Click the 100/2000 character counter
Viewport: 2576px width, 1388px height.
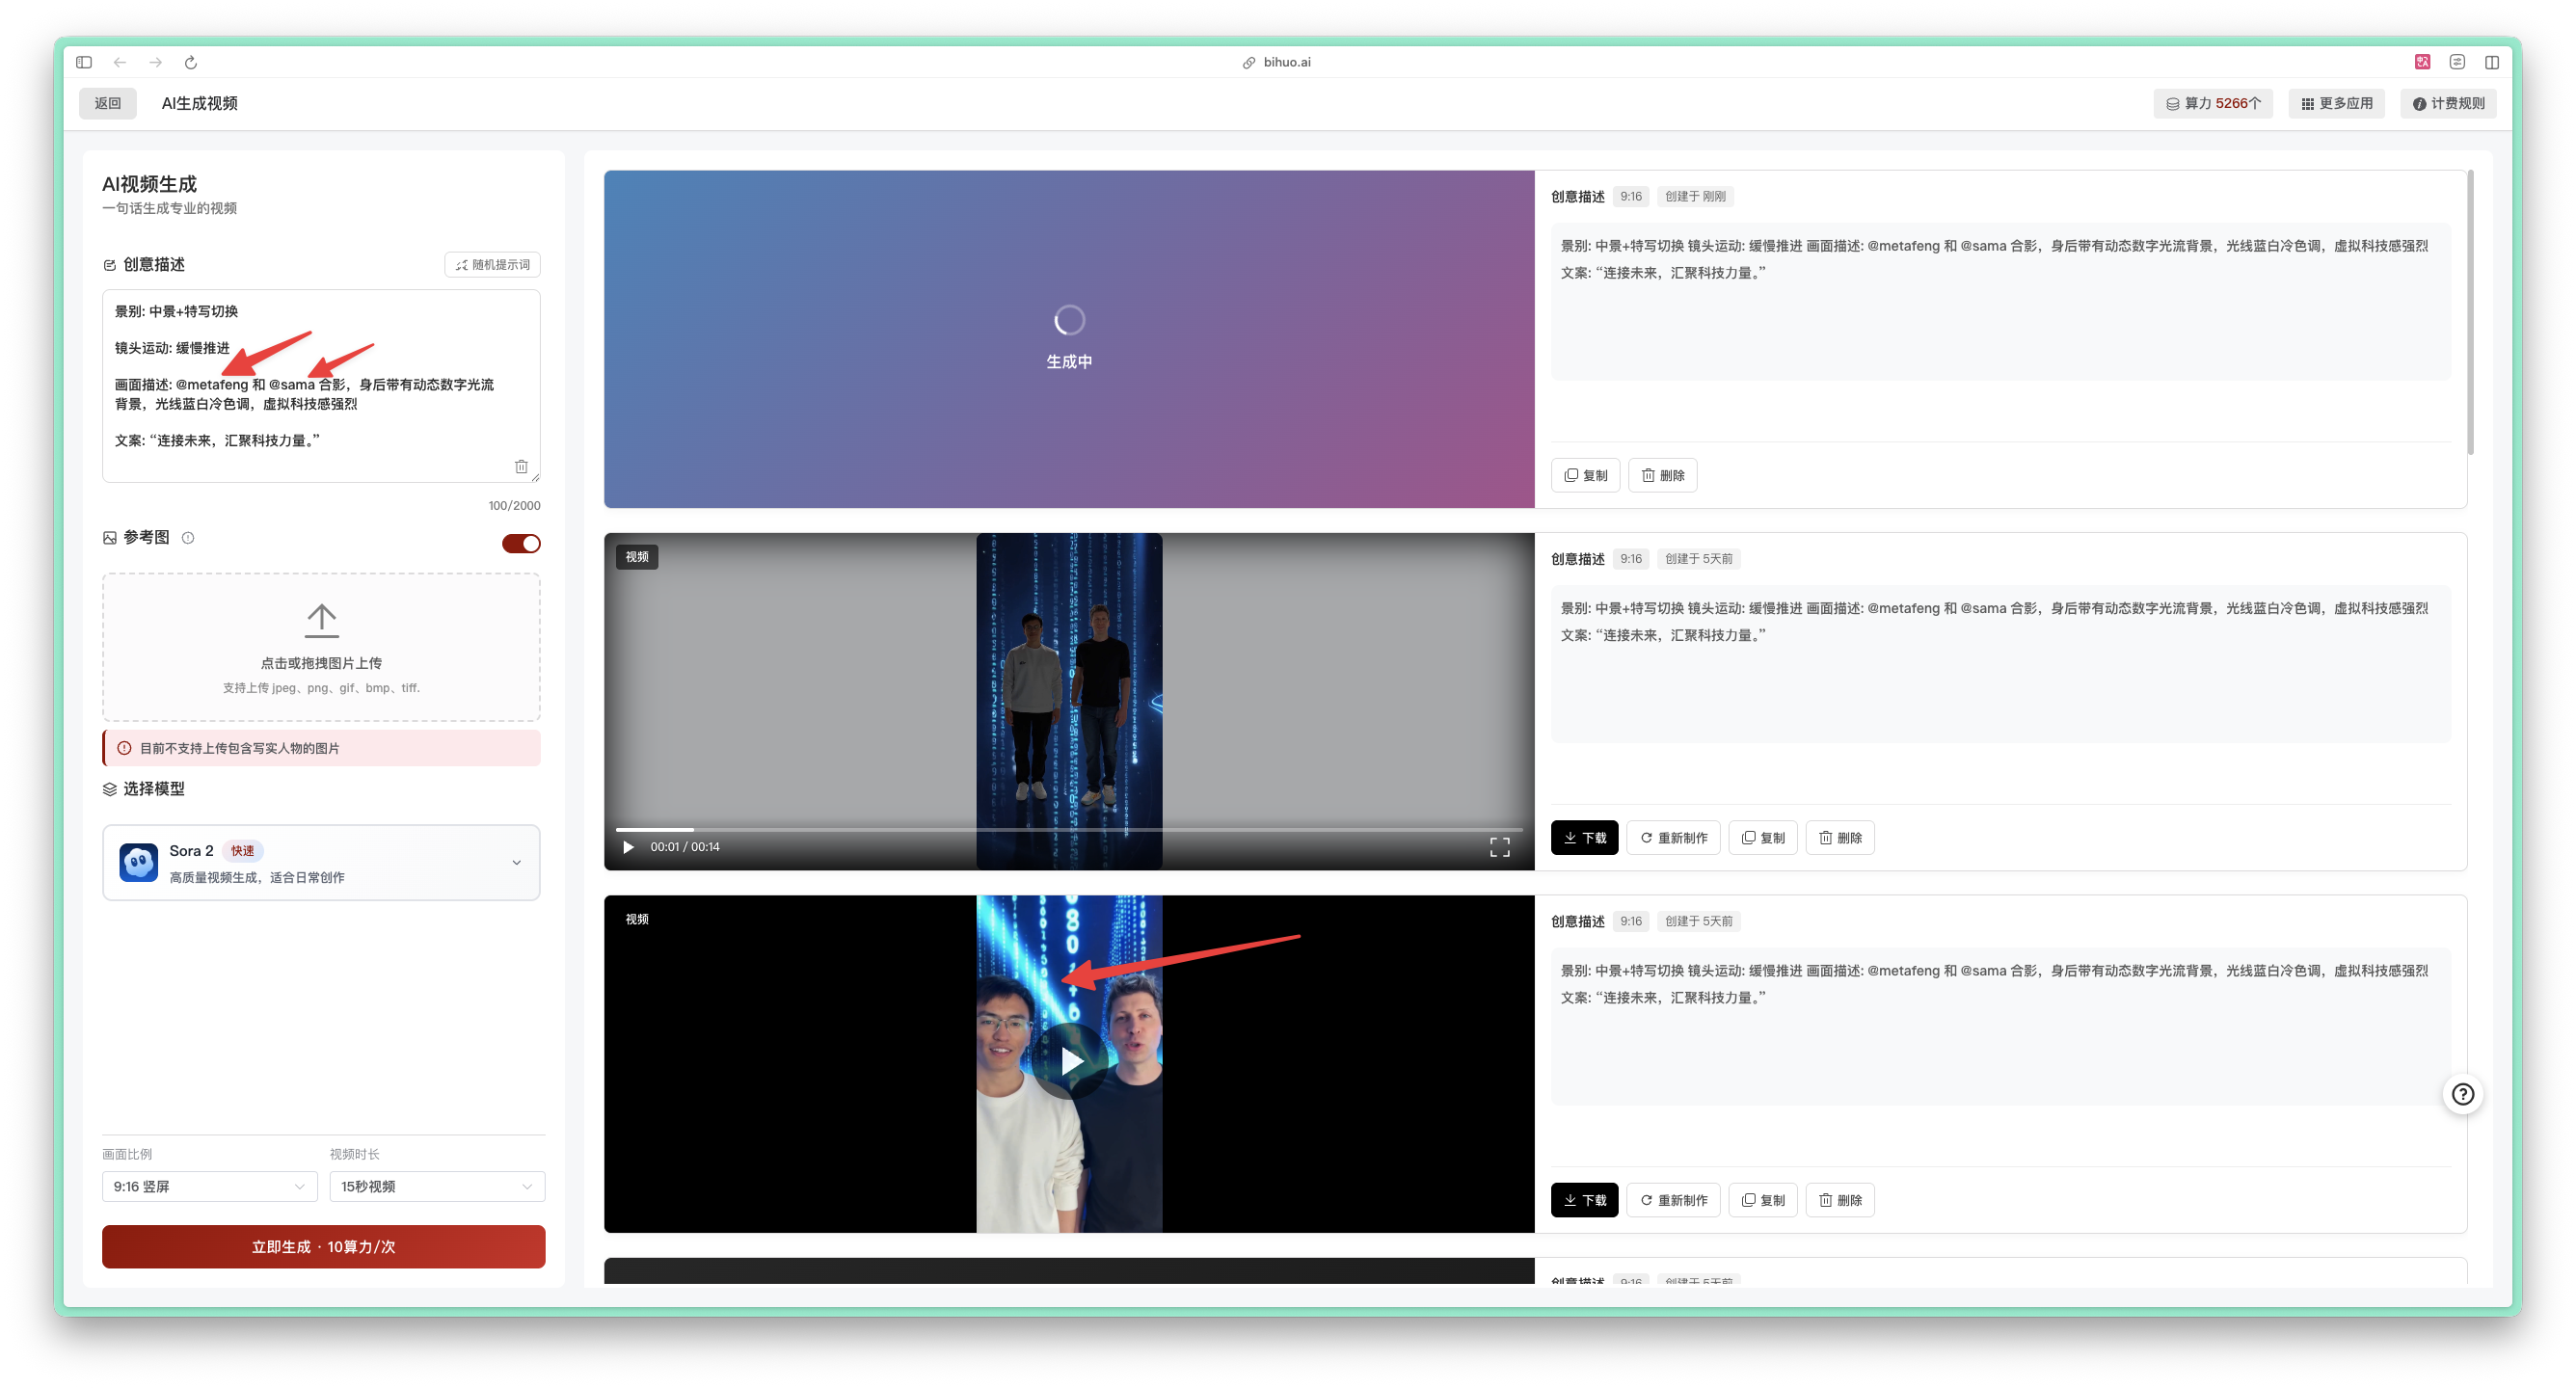514,505
